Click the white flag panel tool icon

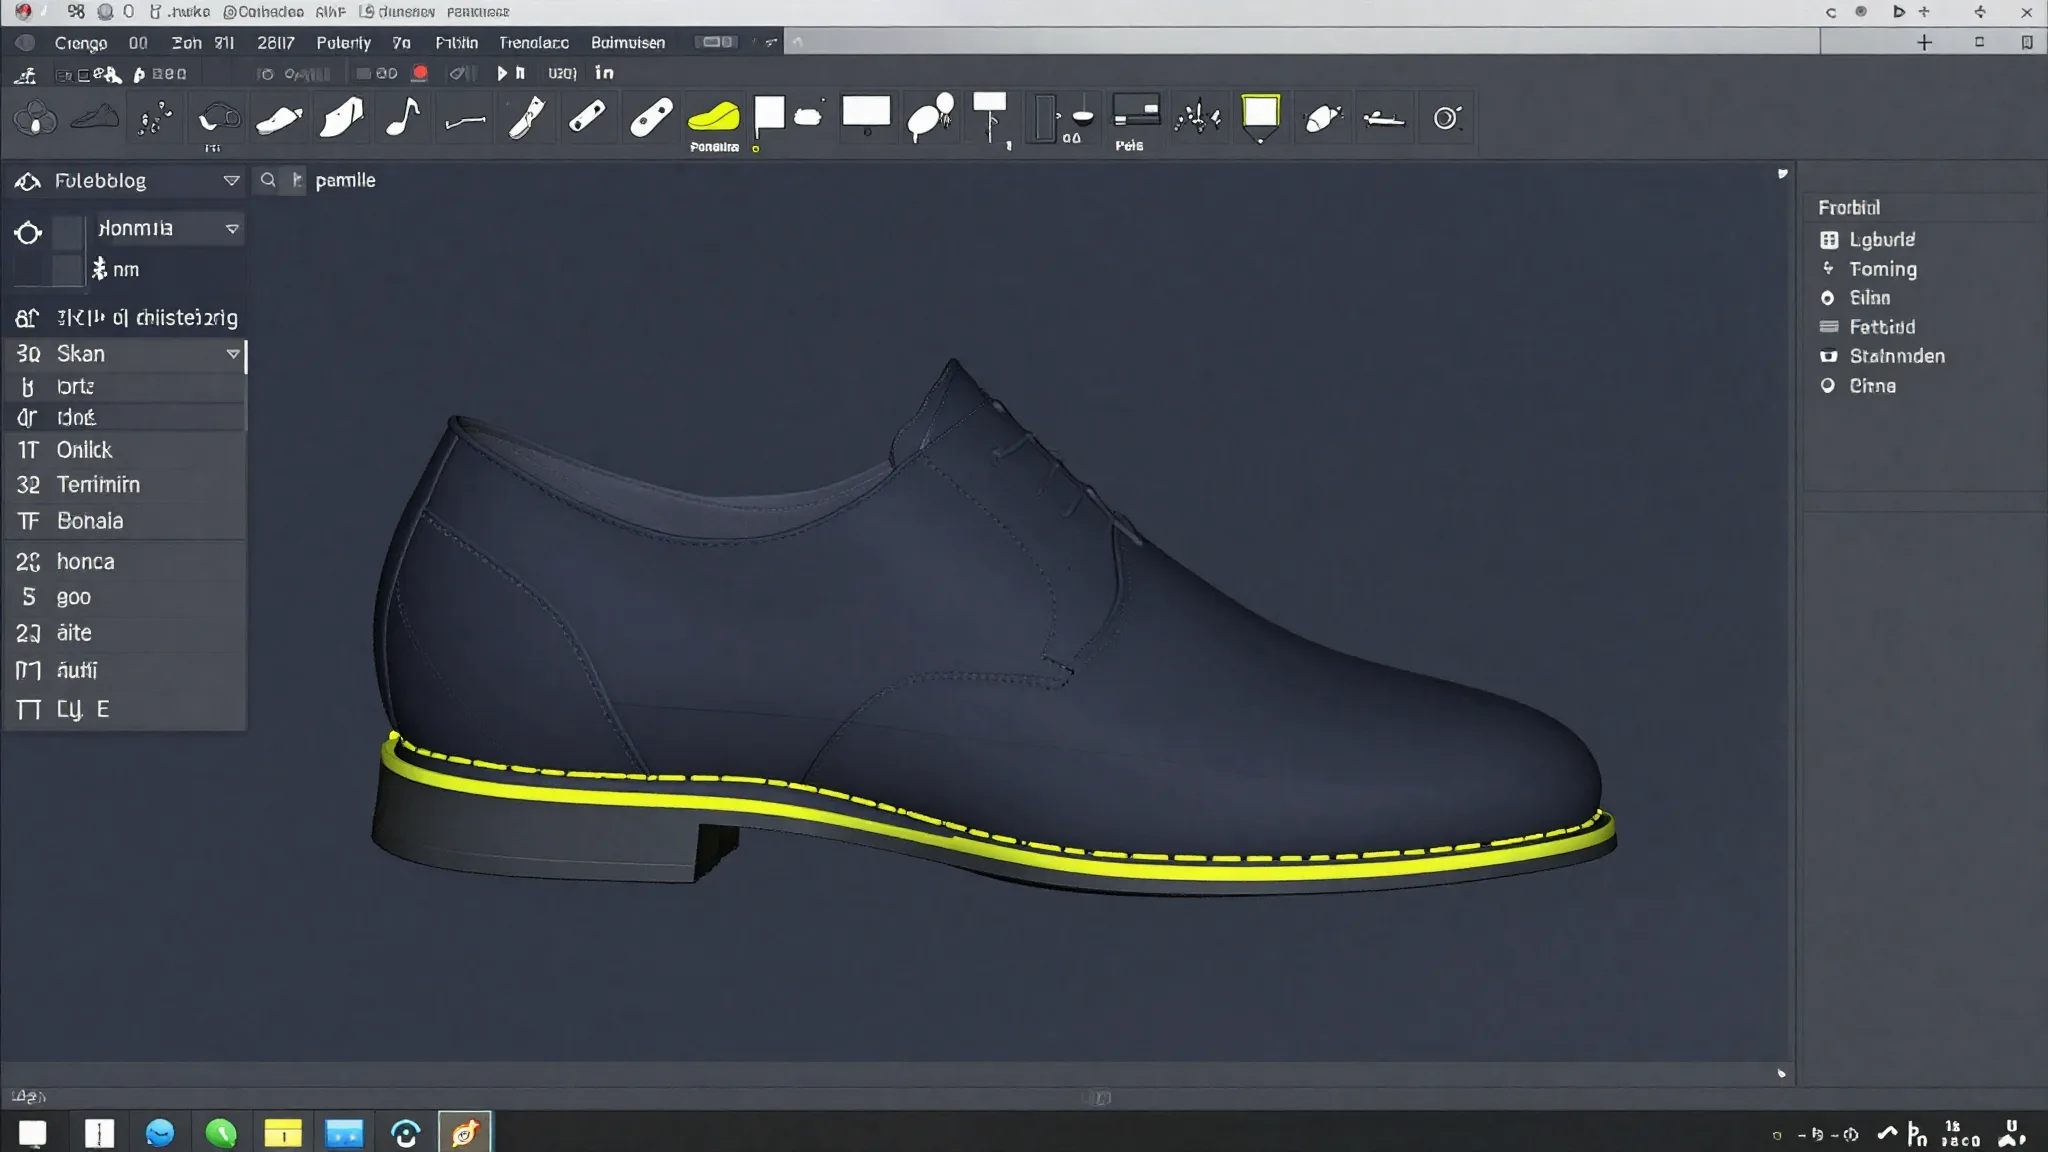pyautogui.click(x=769, y=116)
